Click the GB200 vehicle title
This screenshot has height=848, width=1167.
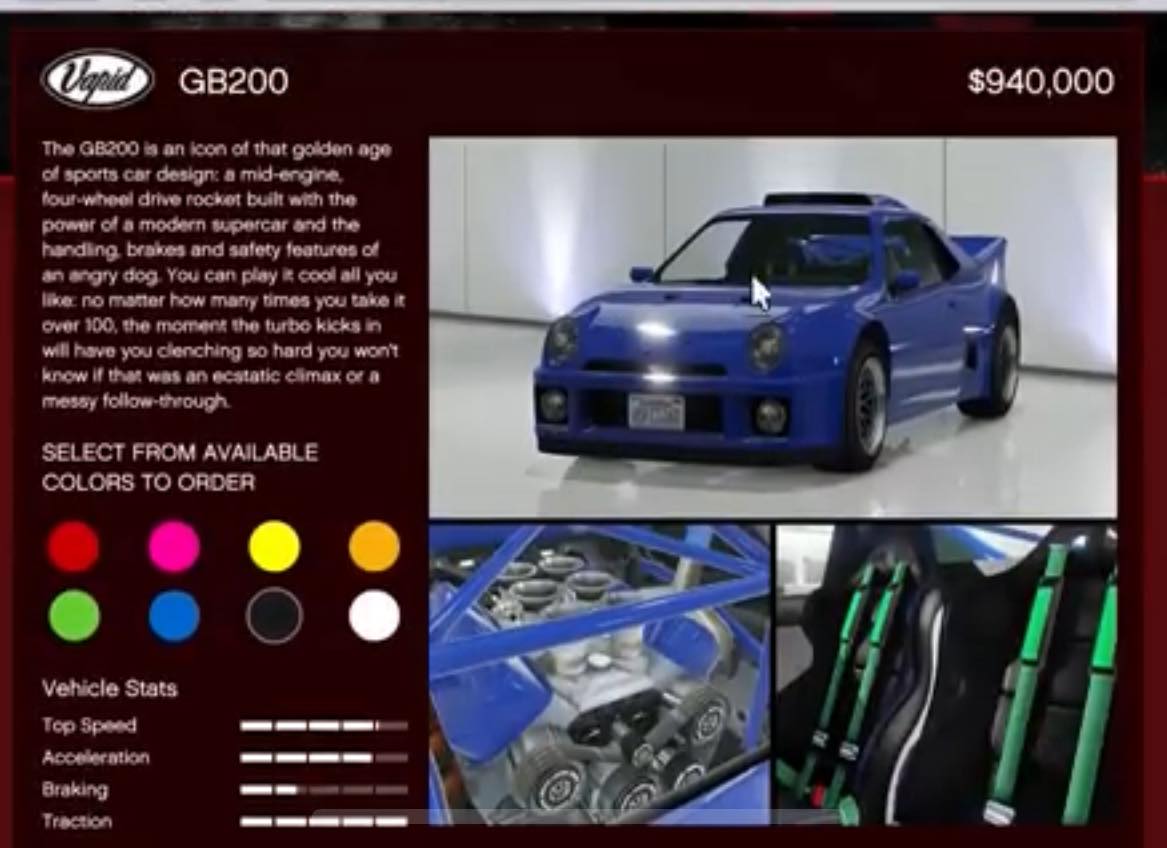click(x=233, y=81)
